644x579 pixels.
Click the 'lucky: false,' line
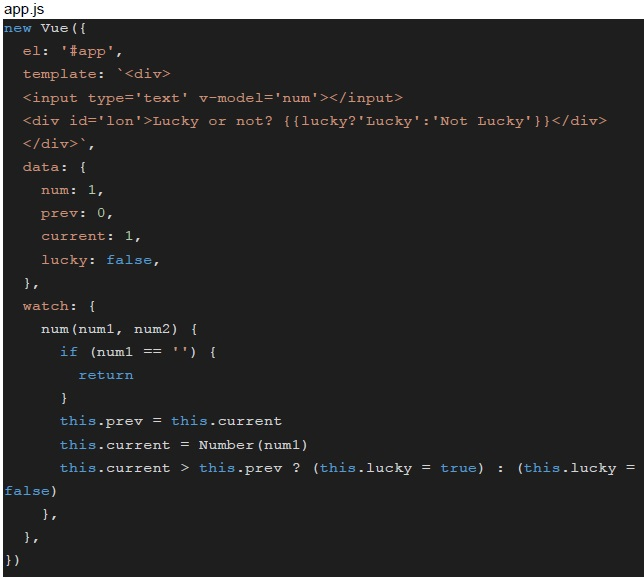(100, 260)
